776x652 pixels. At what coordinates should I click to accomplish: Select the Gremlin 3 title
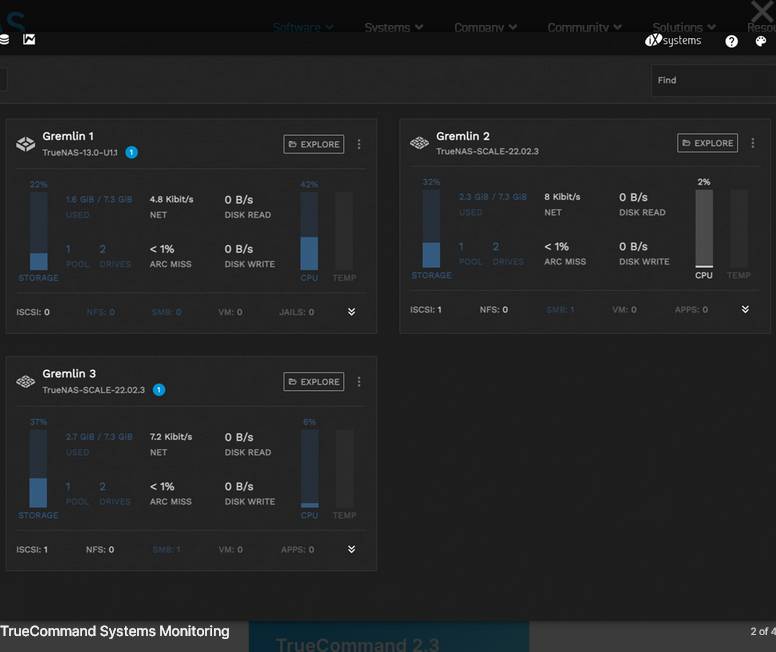69,374
